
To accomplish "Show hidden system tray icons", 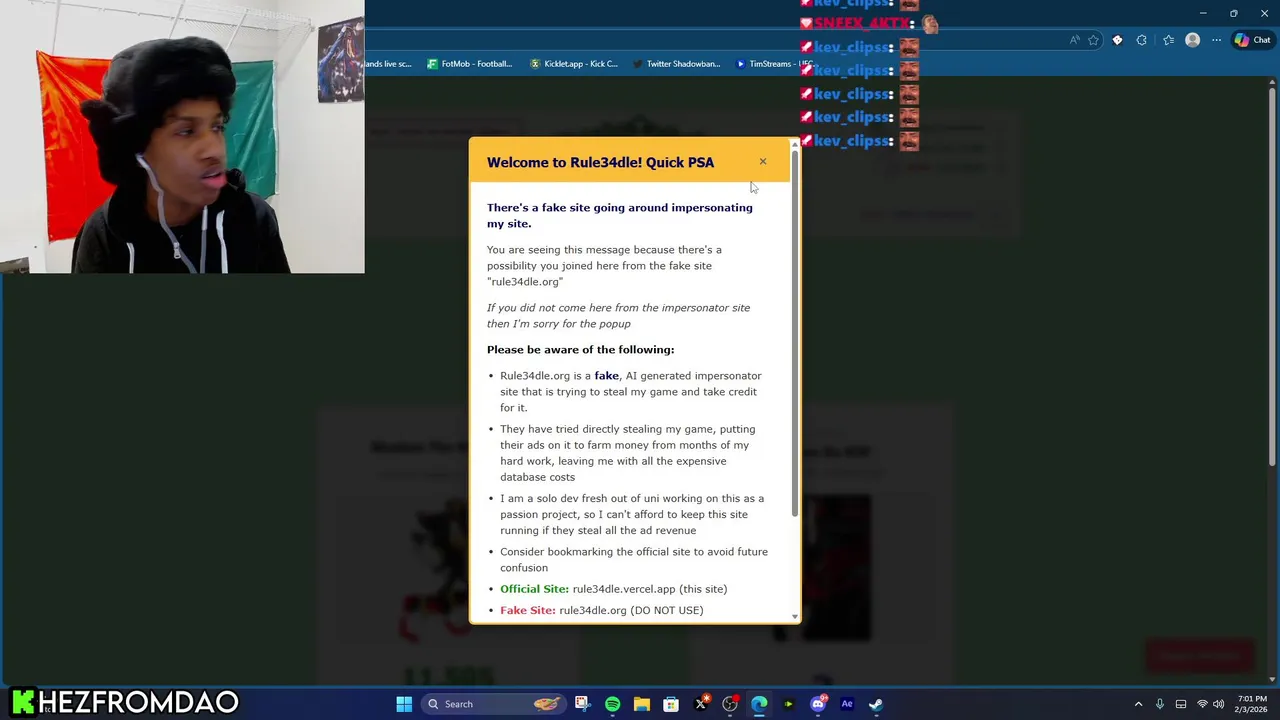I will coord(1138,704).
